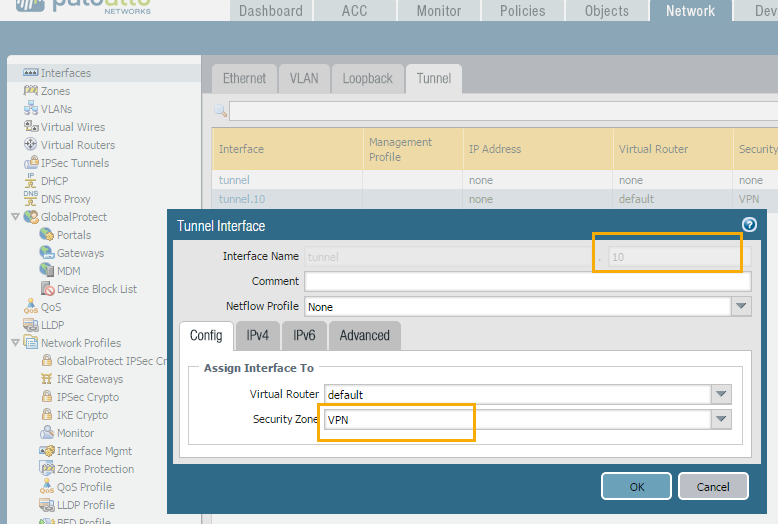Expand the Virtual Router dropdown arrow
The width and height of the screenshot is (778, 524).
(721, 395)
